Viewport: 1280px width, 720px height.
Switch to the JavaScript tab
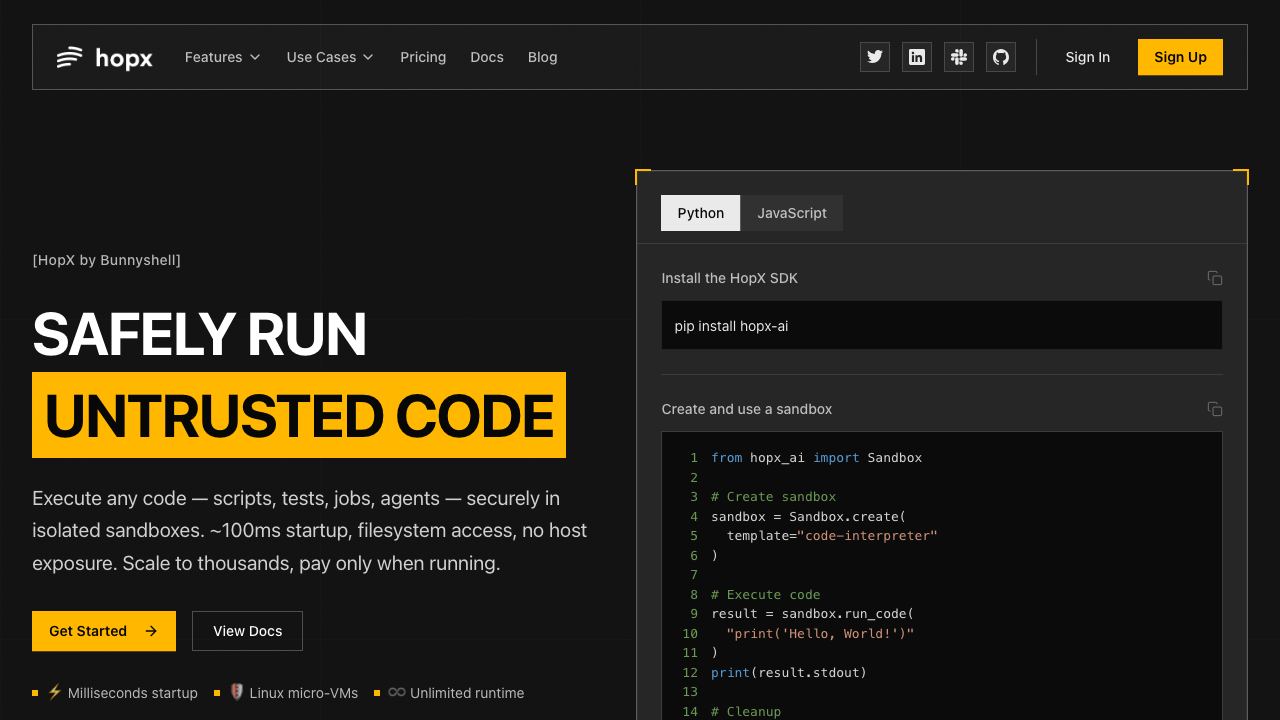pyautogui.click(x=792, y=213)
